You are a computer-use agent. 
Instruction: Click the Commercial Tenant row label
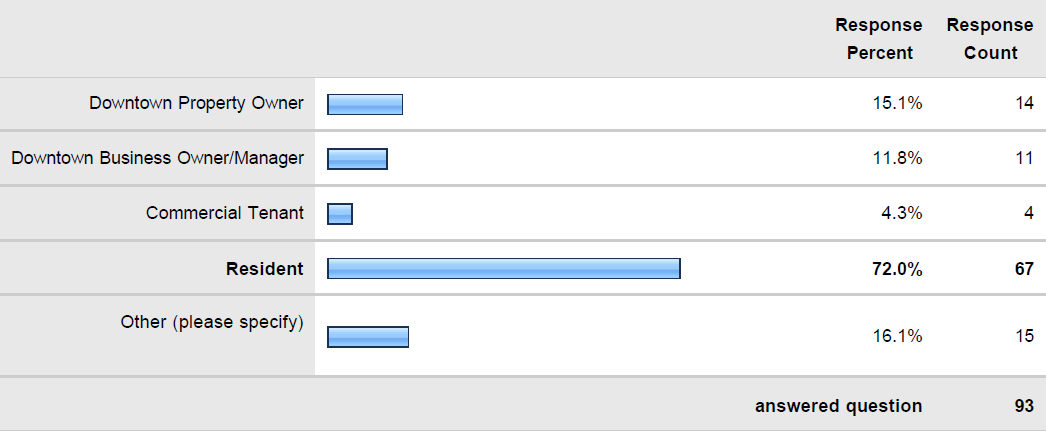(225, 213)
